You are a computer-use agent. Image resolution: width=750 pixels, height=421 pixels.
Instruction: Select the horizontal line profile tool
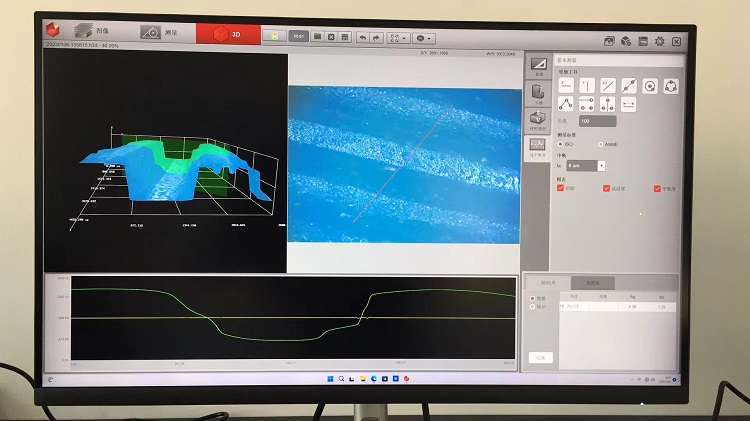tap(564, 86)
